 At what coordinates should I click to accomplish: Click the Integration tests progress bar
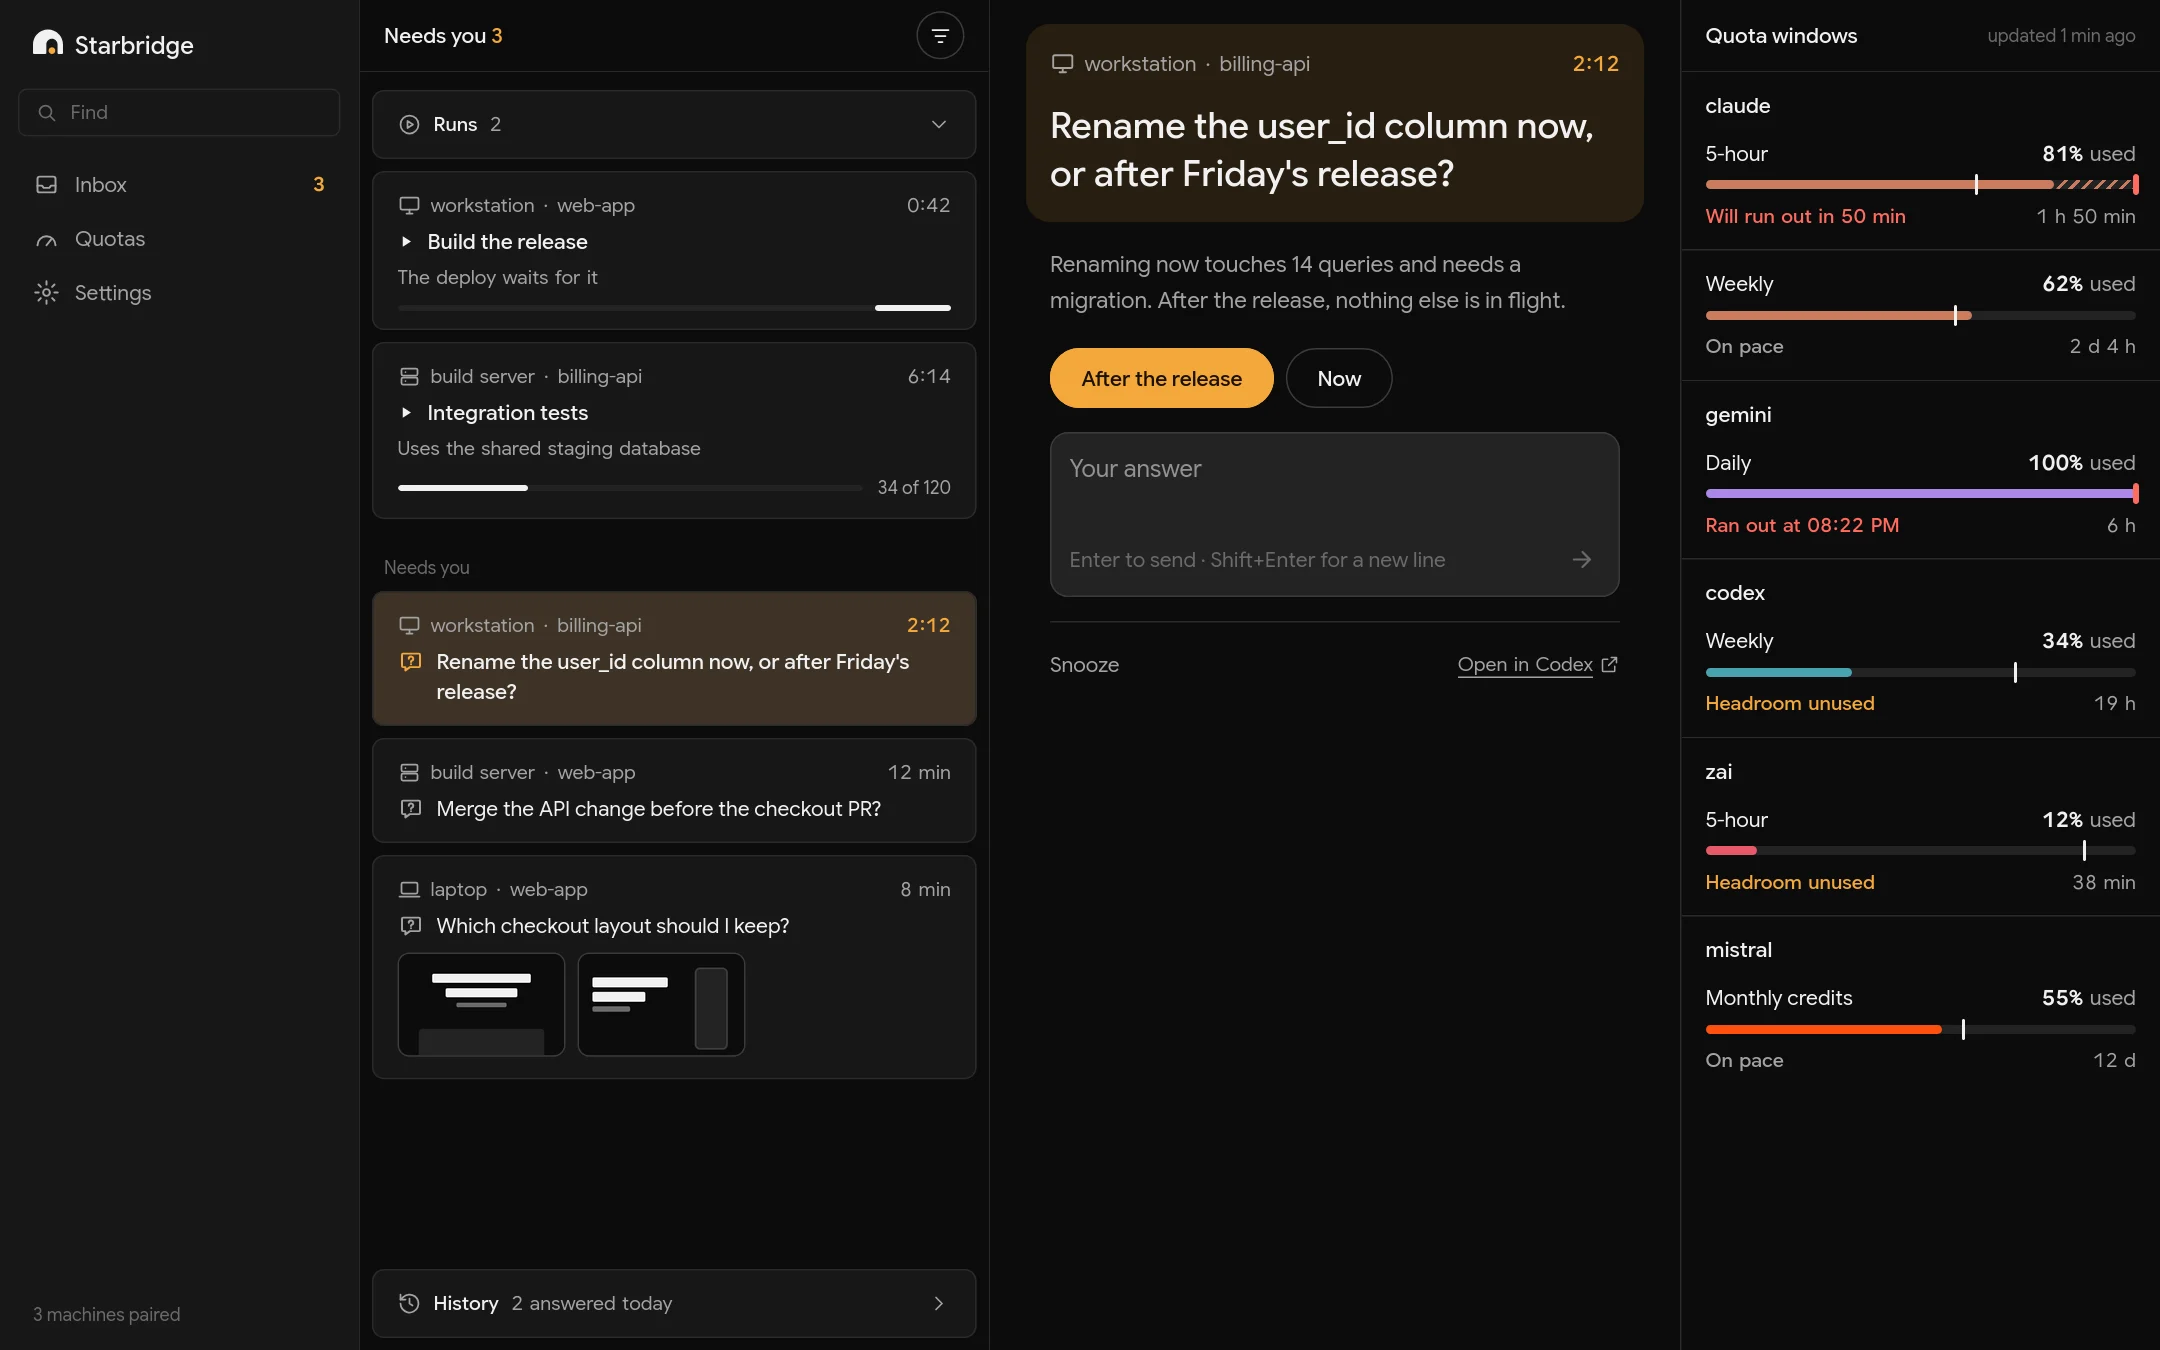pos(630,488)
